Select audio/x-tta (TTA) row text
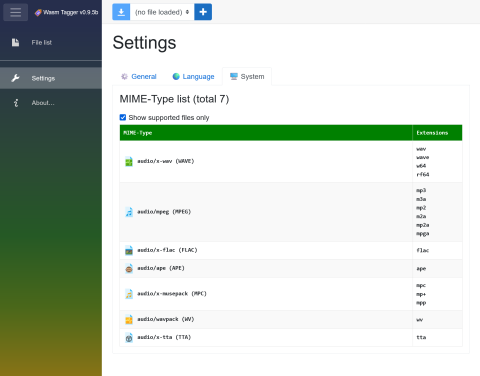The height and width of the screenshot is (376, 480). coord(164,337)
